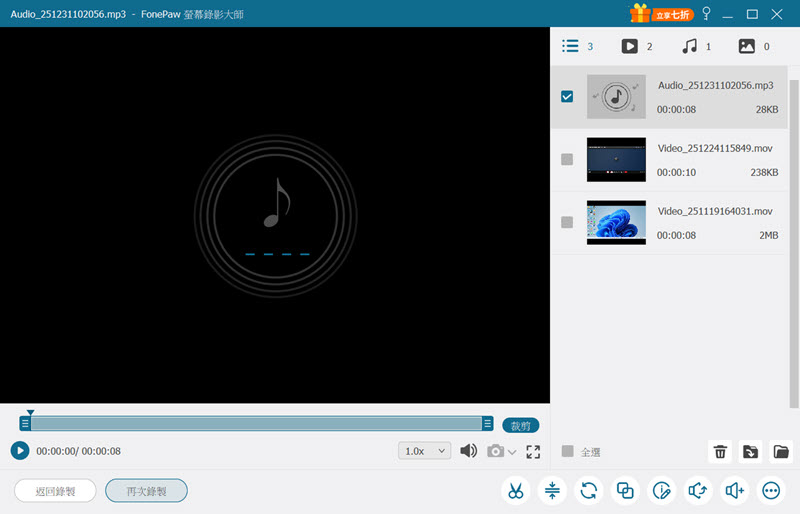Image resolution: width=800 pixels, height=514 pixels.
Task: Click the timeline trim bar
Action: (x=258, y=424)
